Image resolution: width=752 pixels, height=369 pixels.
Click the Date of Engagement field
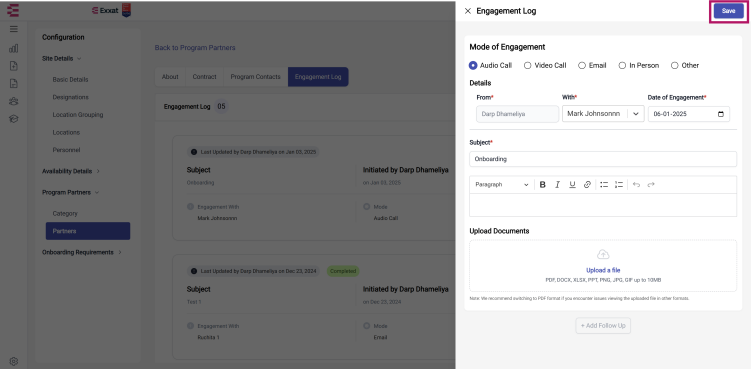pyautogui.click(x=689, y=114)
